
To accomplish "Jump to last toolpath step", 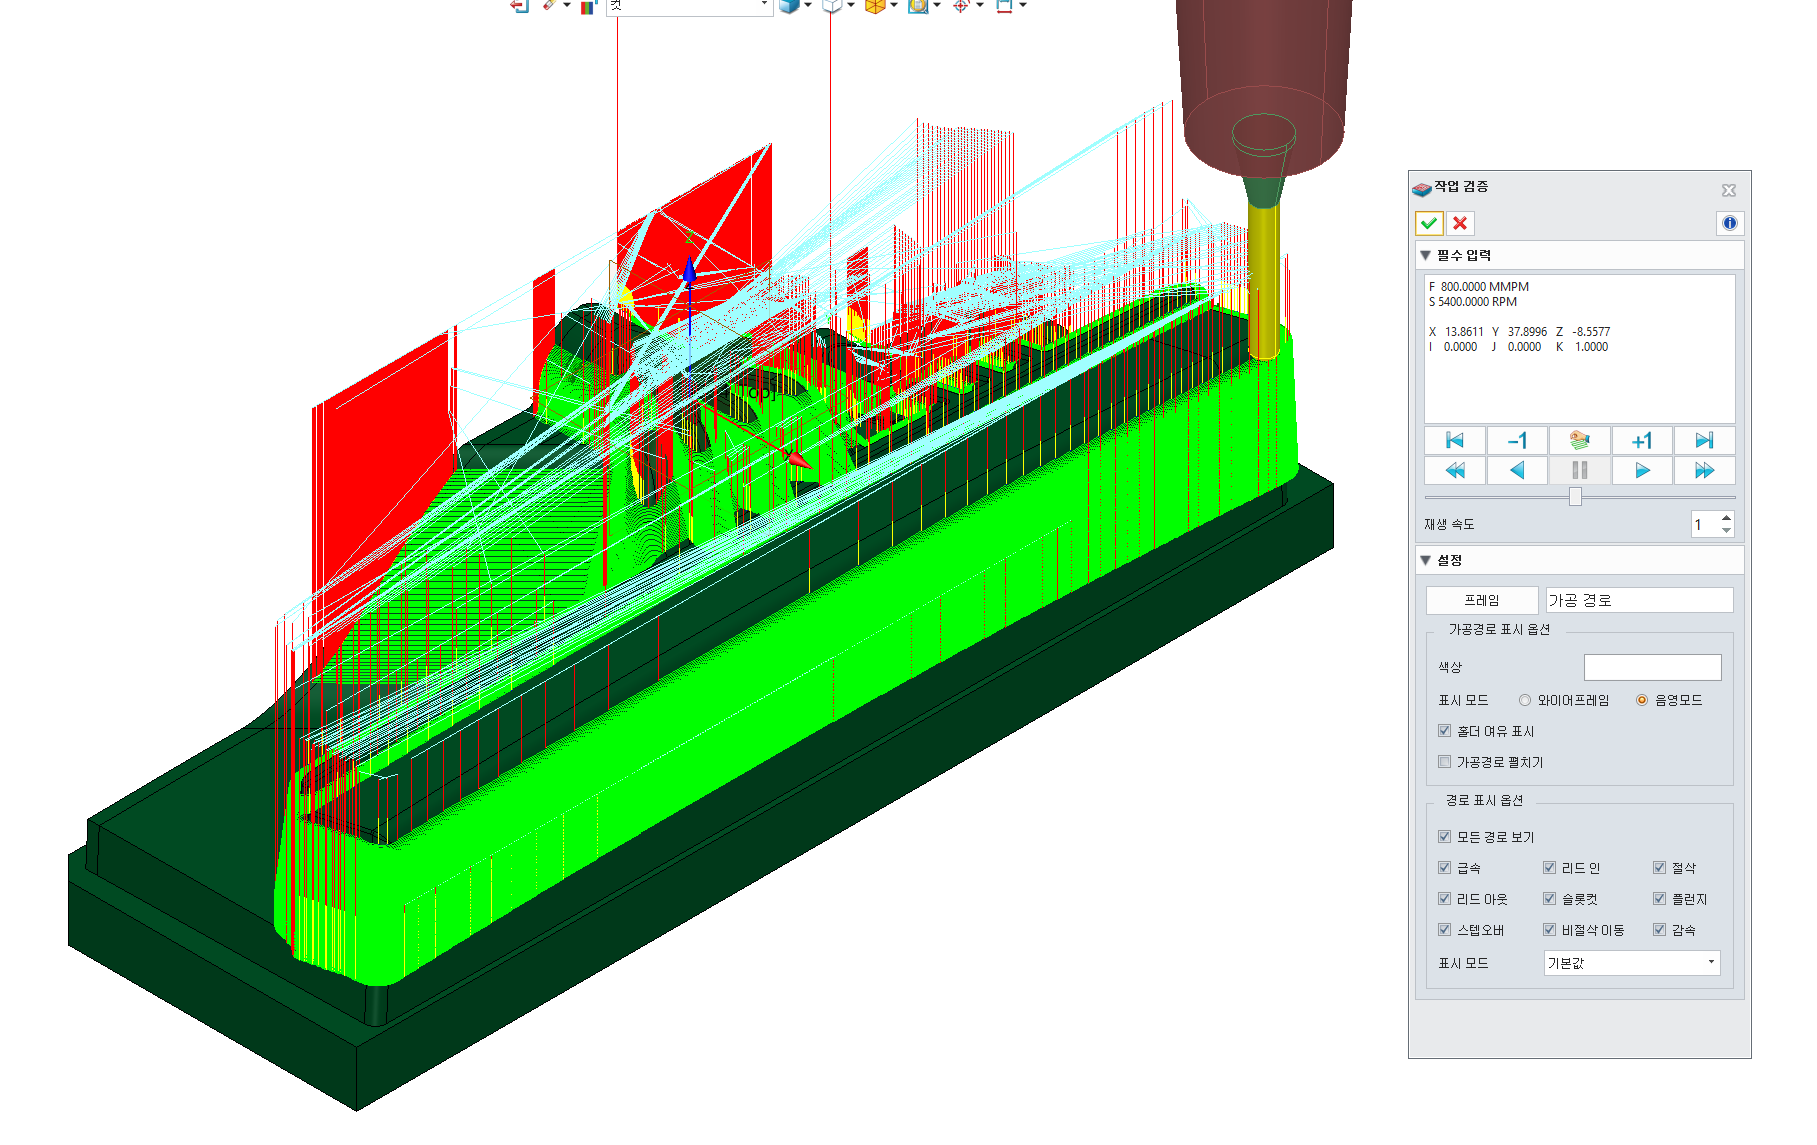I will [x=1704, y=440].
